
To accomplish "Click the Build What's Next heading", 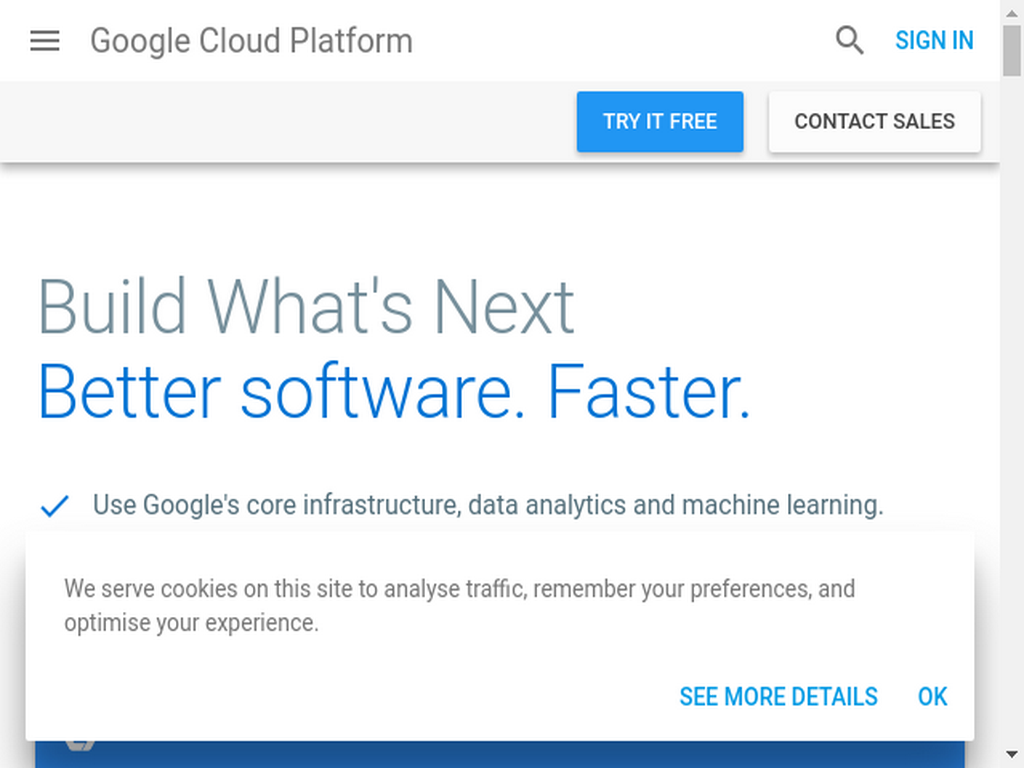I will (x=306, y=306).
